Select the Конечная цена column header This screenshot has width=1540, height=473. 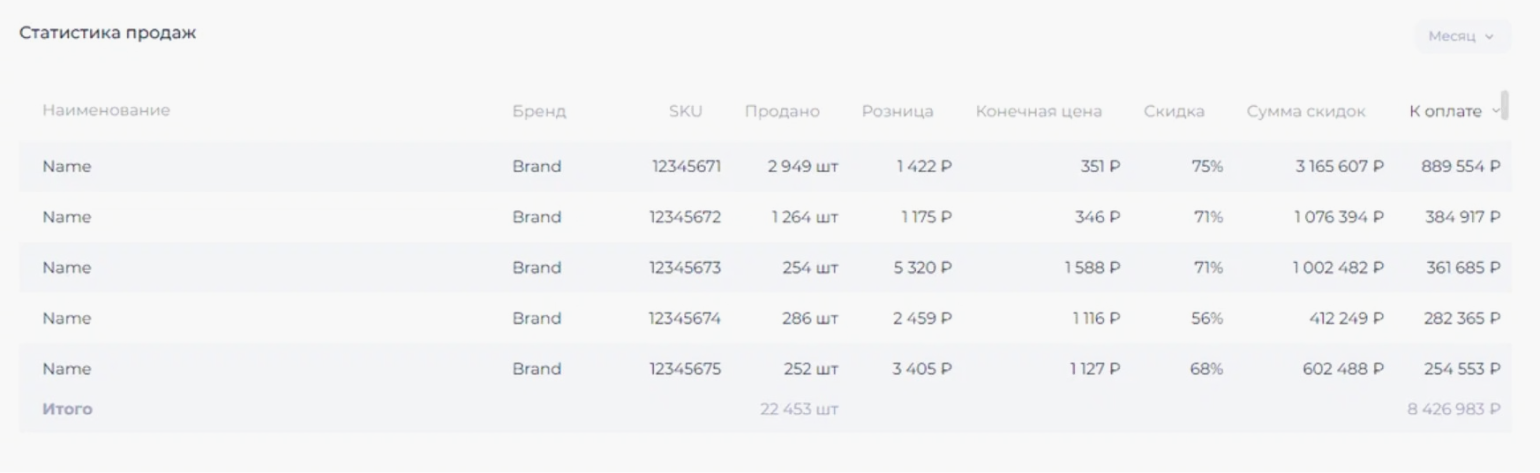coord(1039,111)
